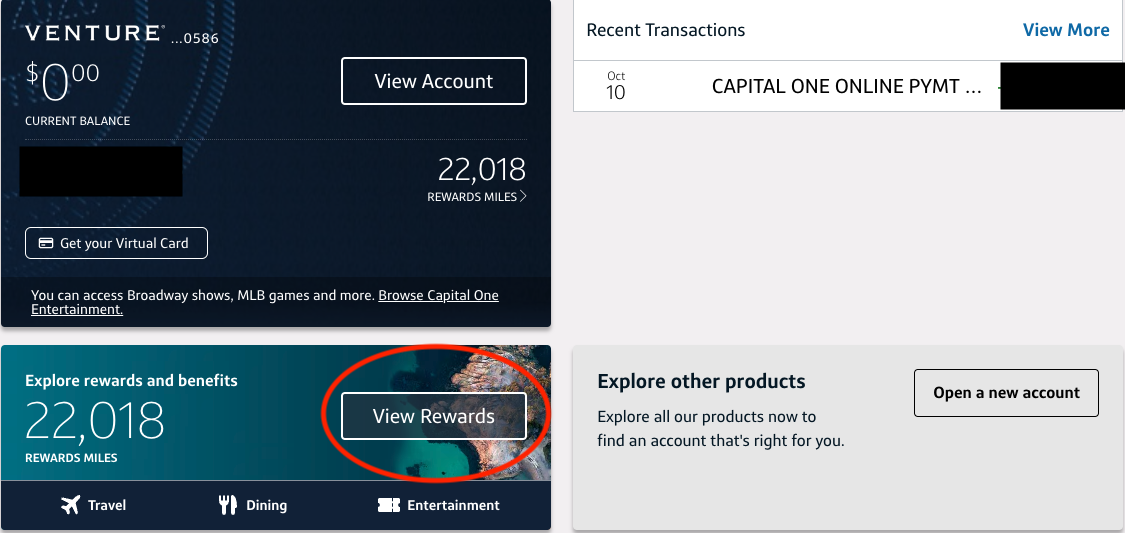Image resolution: width=1125 pixels, height=533 pixels.
Task: Open a new account
Action: 1006,393
